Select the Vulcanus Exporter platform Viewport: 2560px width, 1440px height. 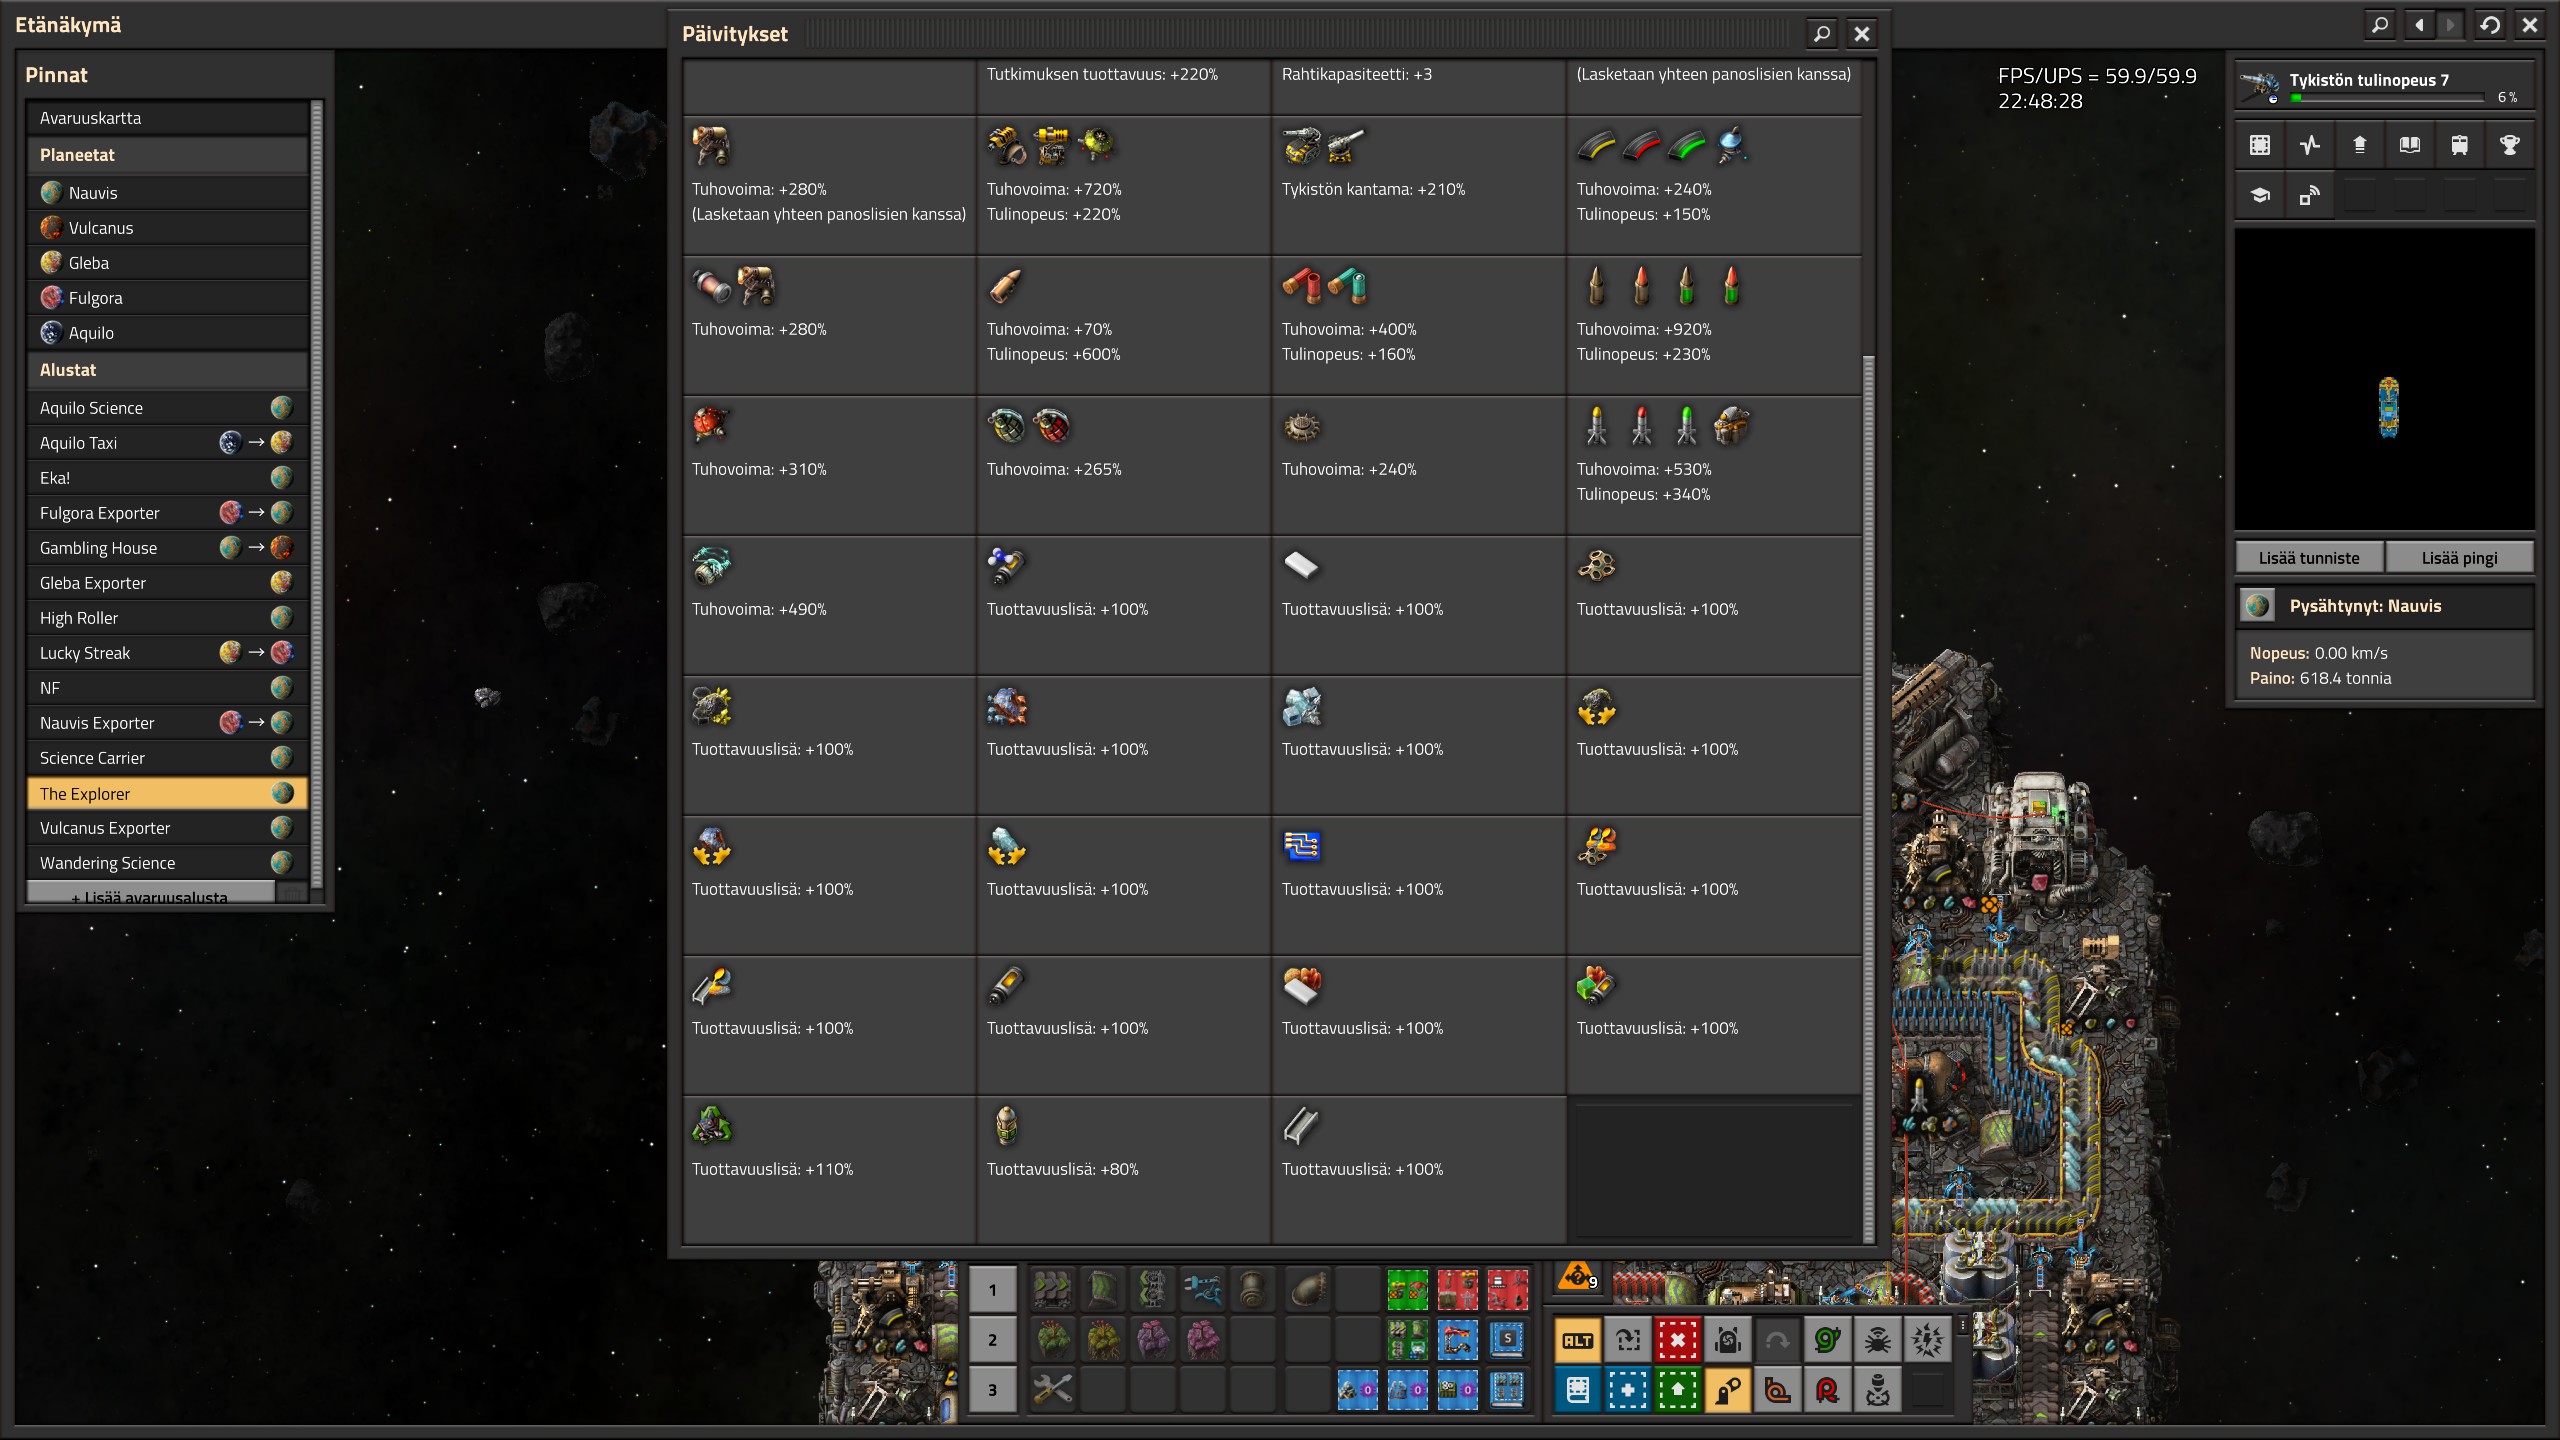coord(168,828)
